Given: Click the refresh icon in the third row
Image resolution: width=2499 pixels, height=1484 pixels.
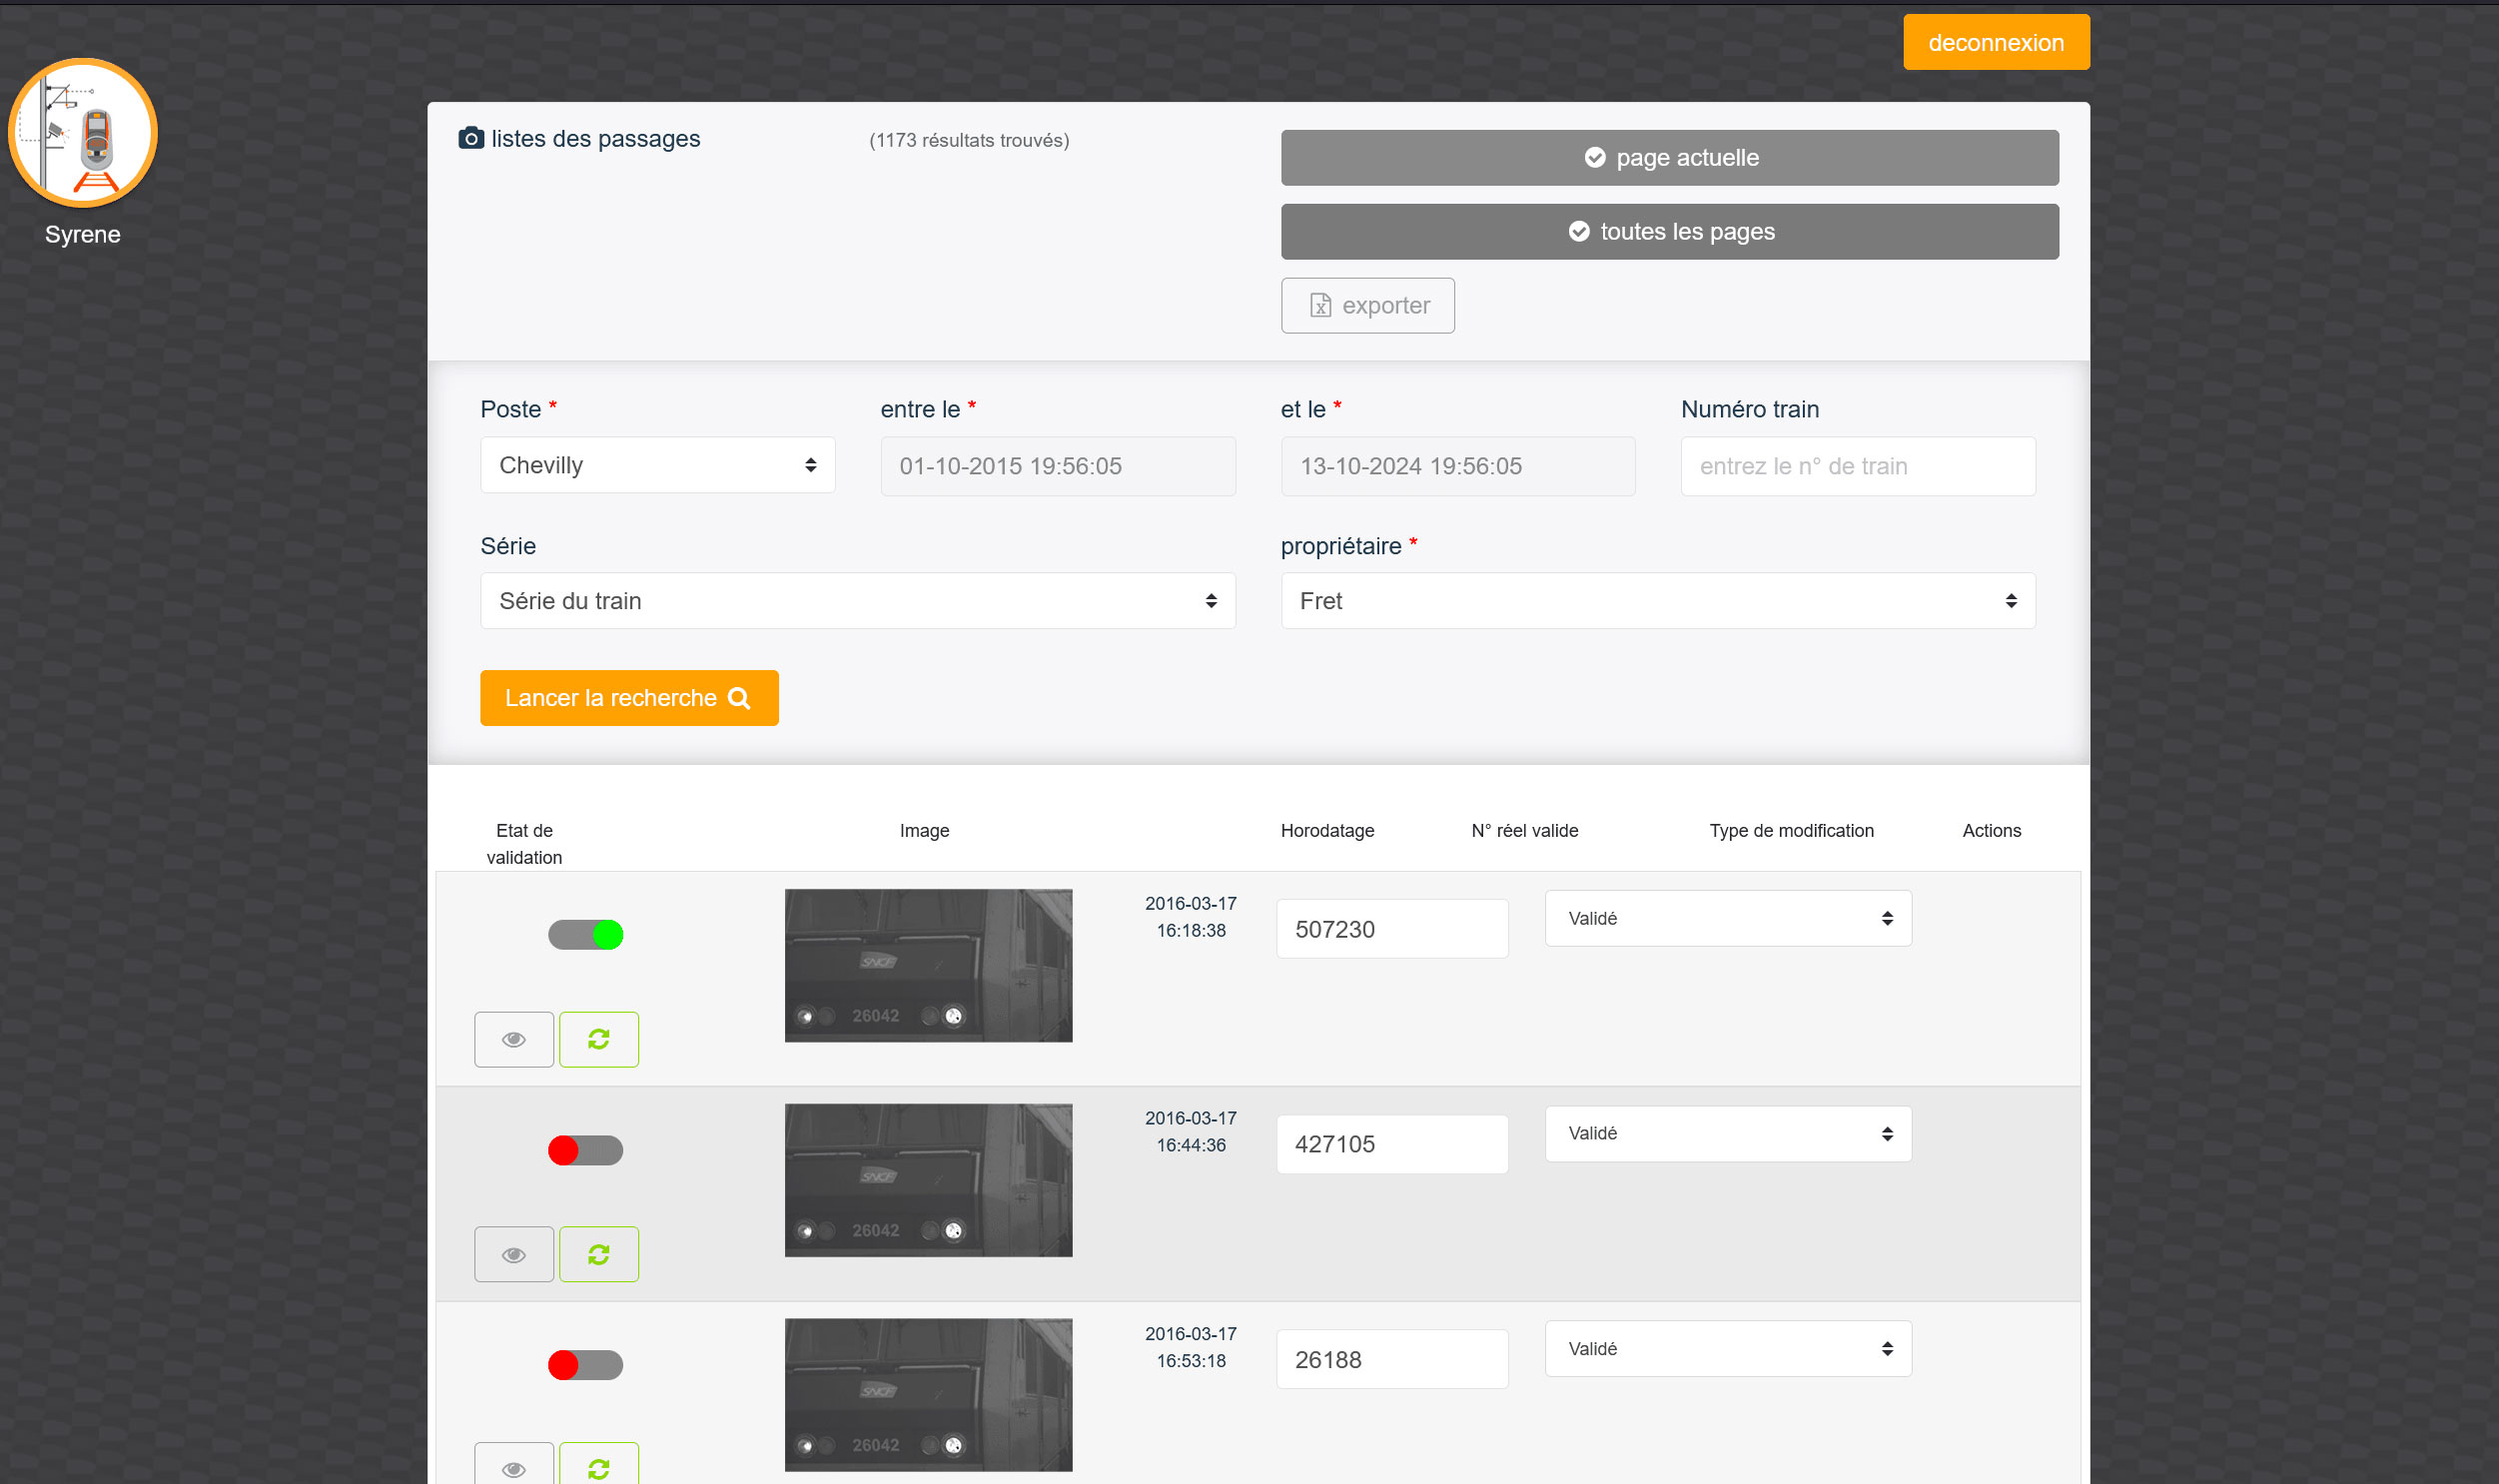Looking at the screenshot, I should (598, 1467).
